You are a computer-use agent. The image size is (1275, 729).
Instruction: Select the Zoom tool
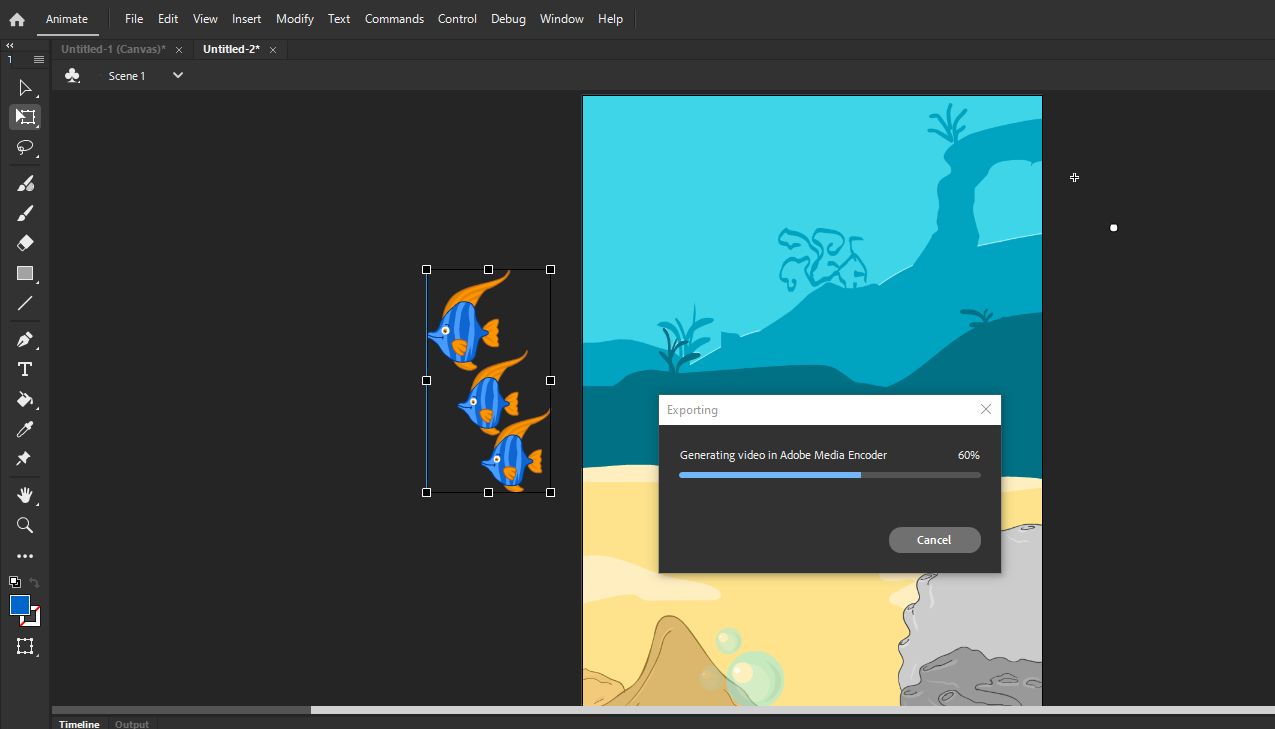click(x=25, y=525)
